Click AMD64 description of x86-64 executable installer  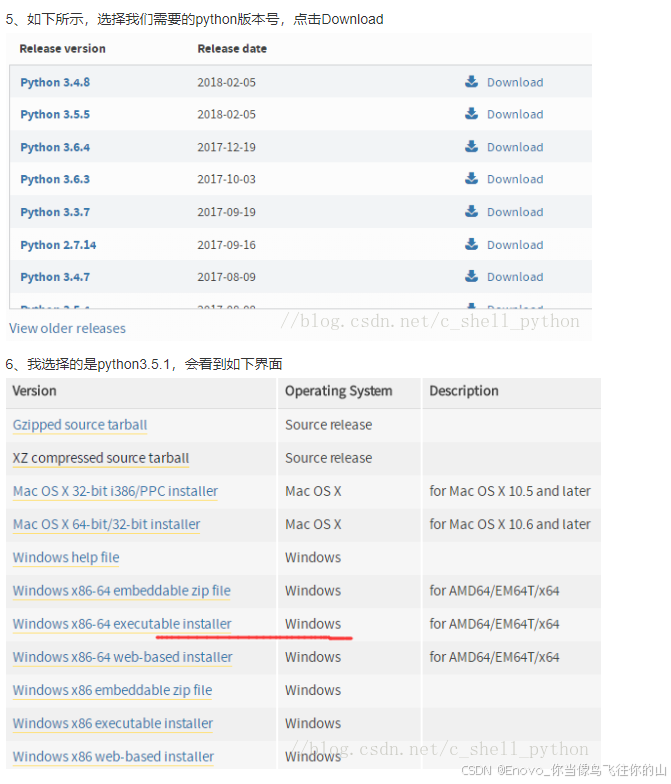point(494,624)
